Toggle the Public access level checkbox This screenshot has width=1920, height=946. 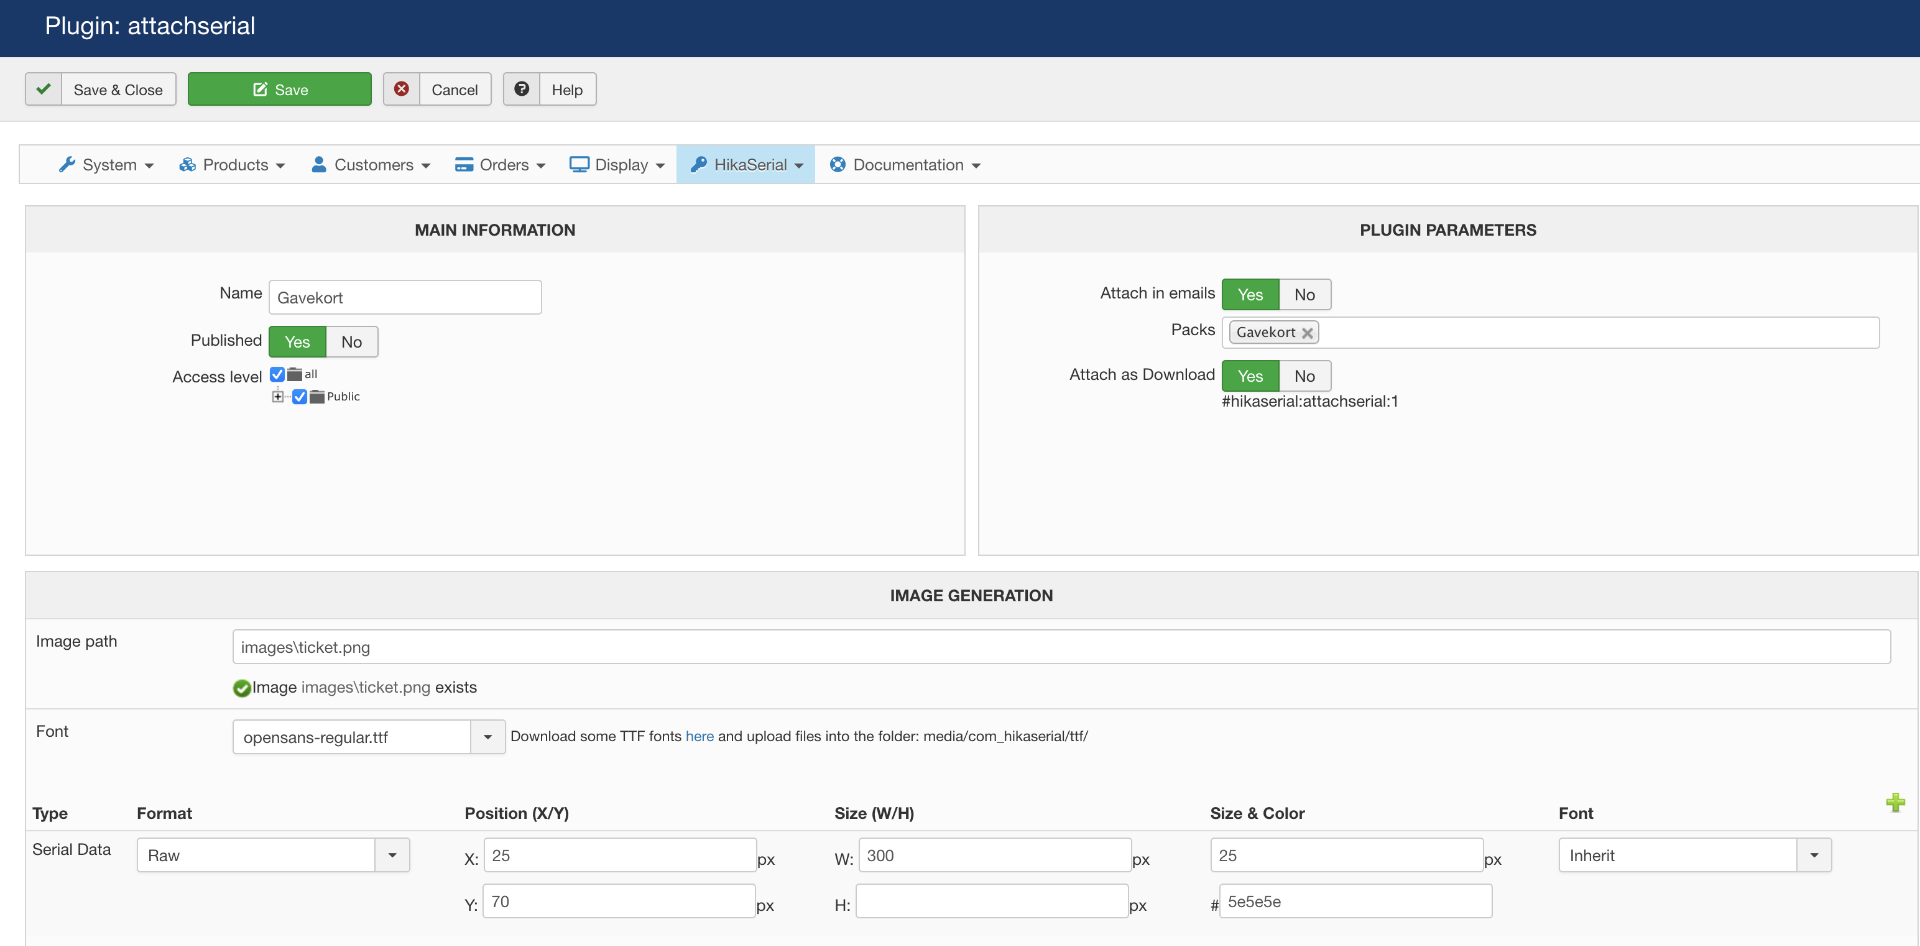coord(299,397)
